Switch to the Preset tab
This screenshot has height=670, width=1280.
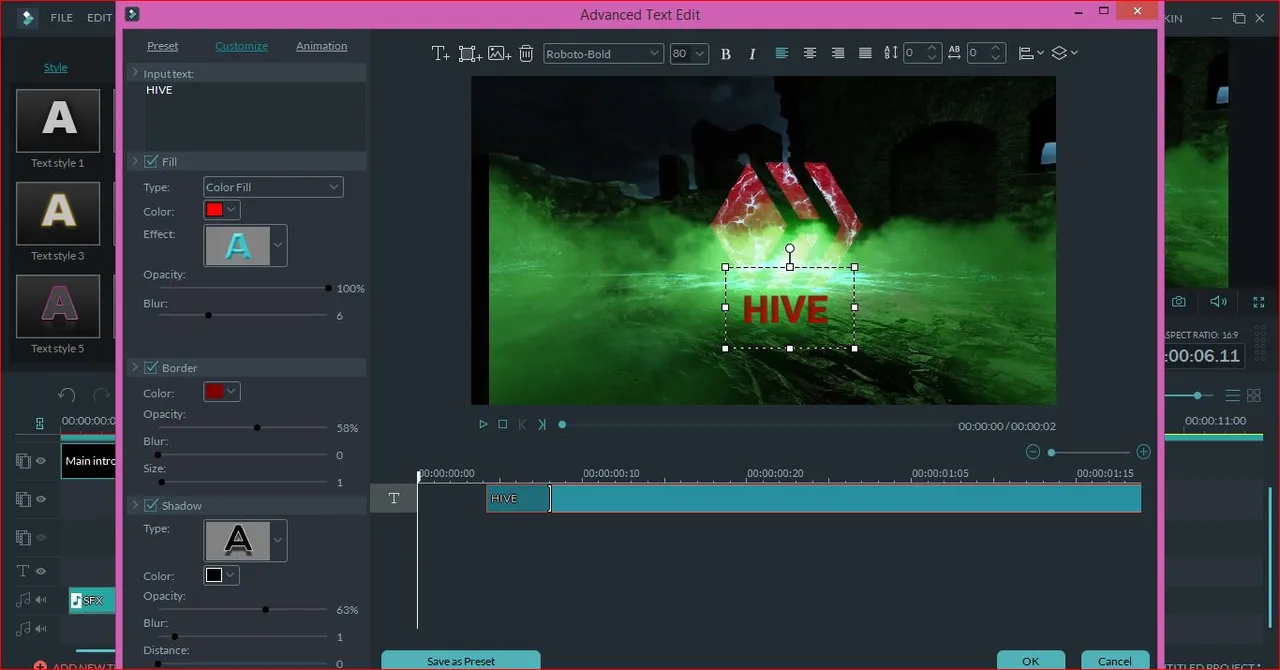point(163,46)
